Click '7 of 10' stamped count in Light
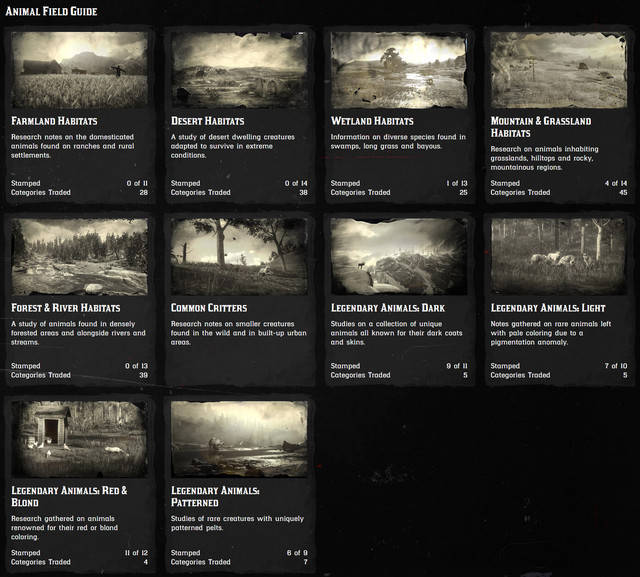Screen dimensions: 640x577 (616, 366)
